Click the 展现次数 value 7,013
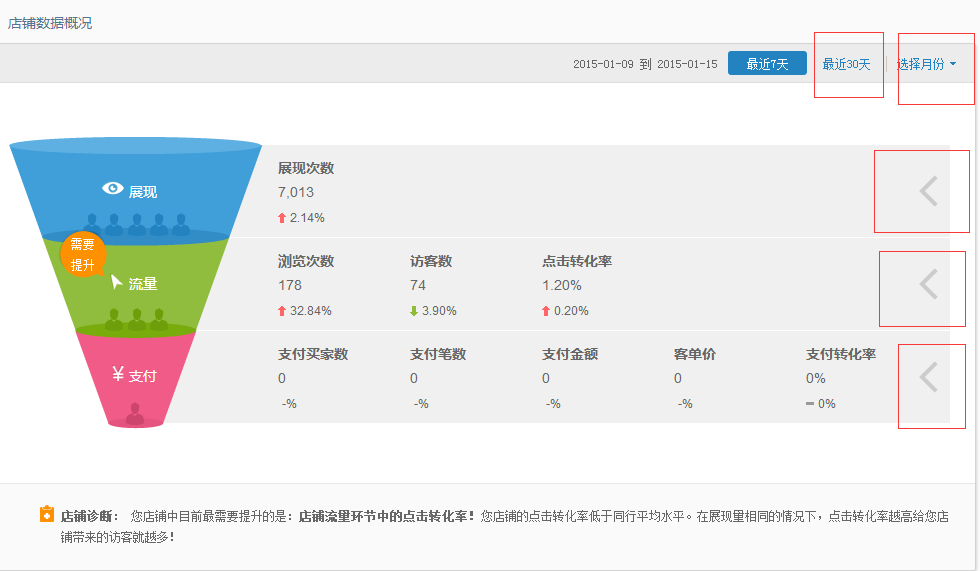 [296, 192]
